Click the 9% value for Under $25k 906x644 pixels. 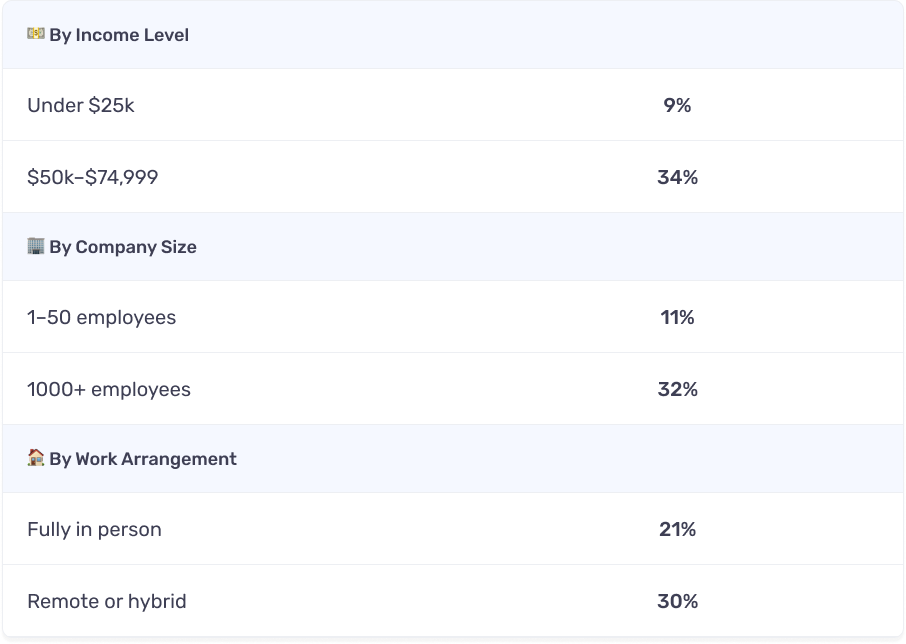pos(677,105)
